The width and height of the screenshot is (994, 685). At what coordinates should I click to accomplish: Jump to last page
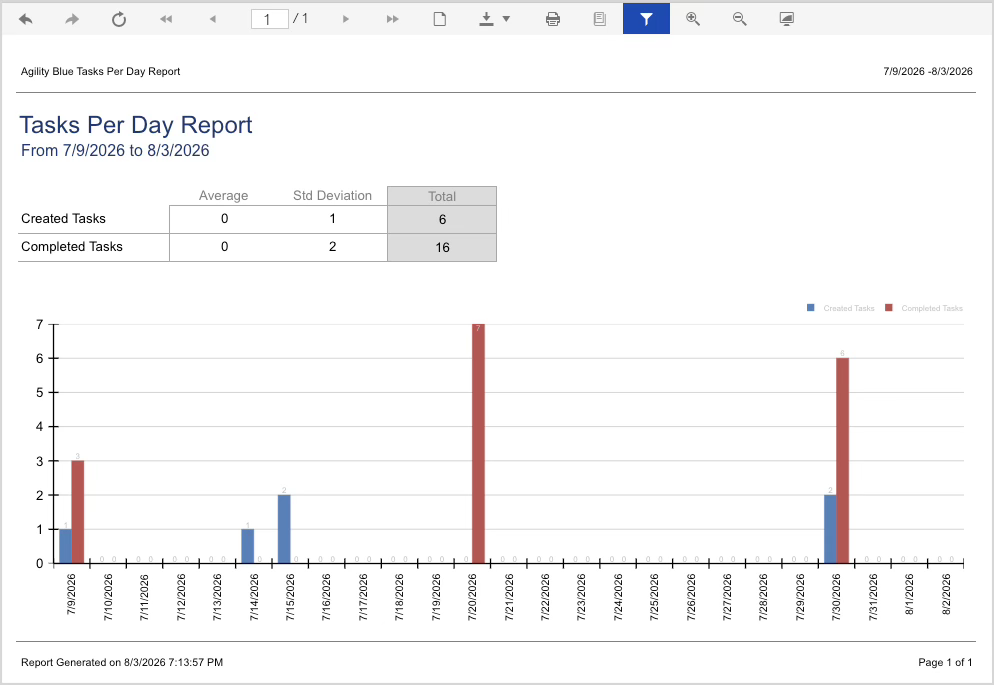click(392, 19)
